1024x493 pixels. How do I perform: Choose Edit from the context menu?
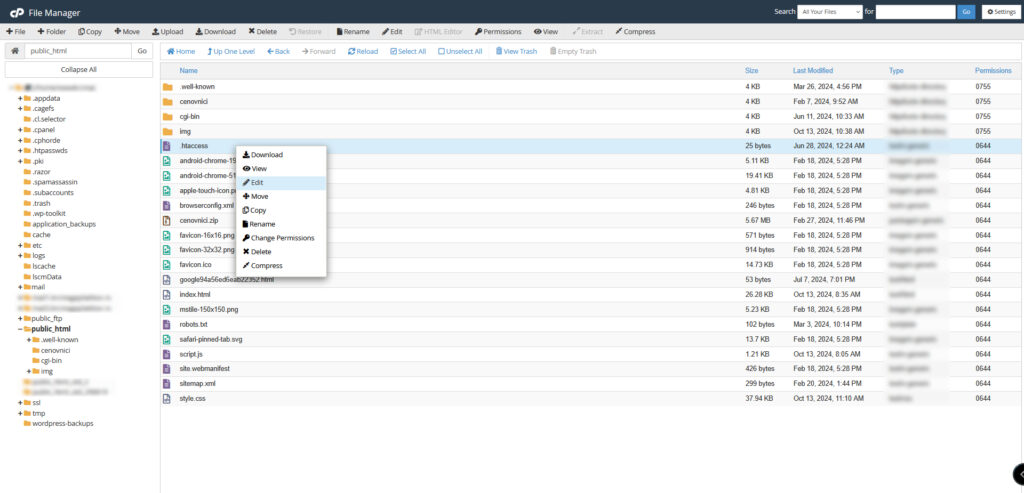[x=258, y=183]
